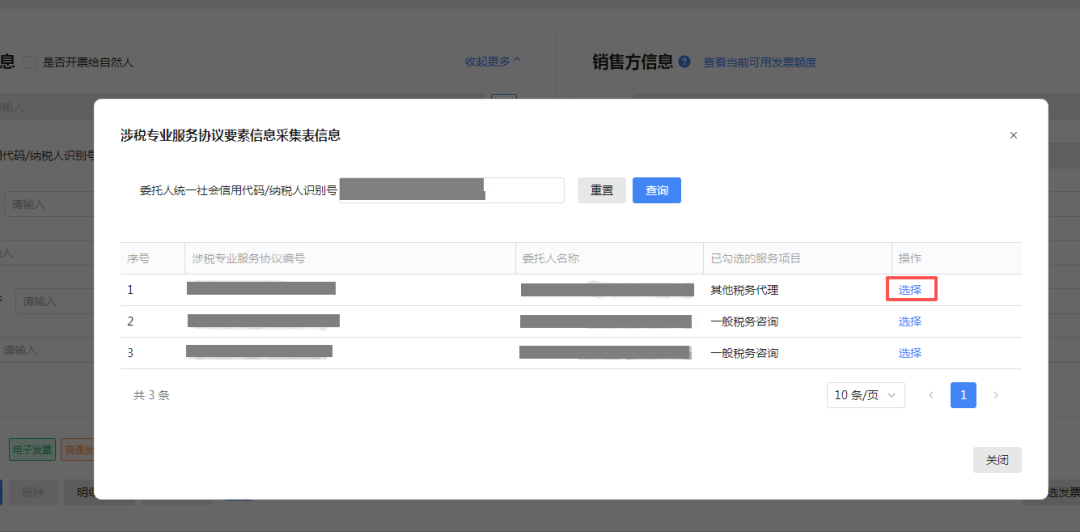This screenshot has width=1080, height=532.
Task: Click the 电子发票 tag
Action: [32, 450]
